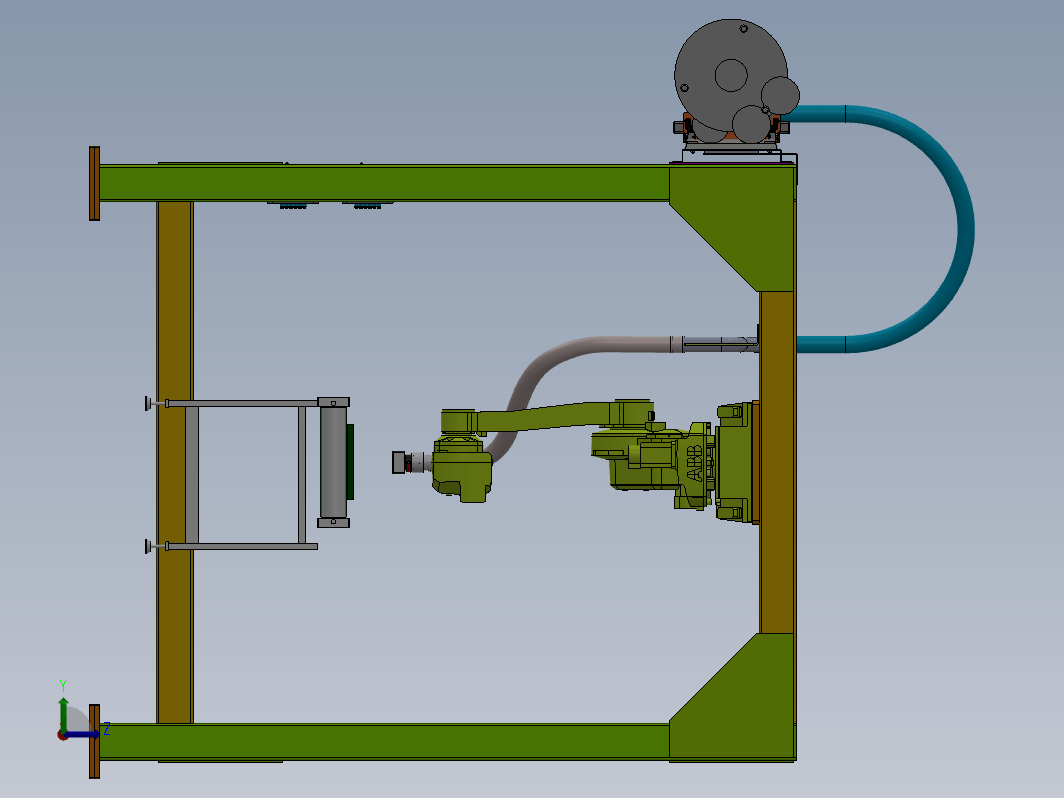
Task: Click the upper gray fixture support rod
Action: pyautogui.click(x=241, y=404)
